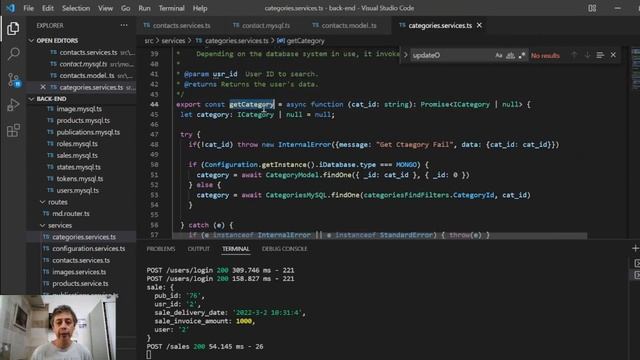The image size is (640, 360).
Task: Open the Run menu
Action: [x=144, y=8]
